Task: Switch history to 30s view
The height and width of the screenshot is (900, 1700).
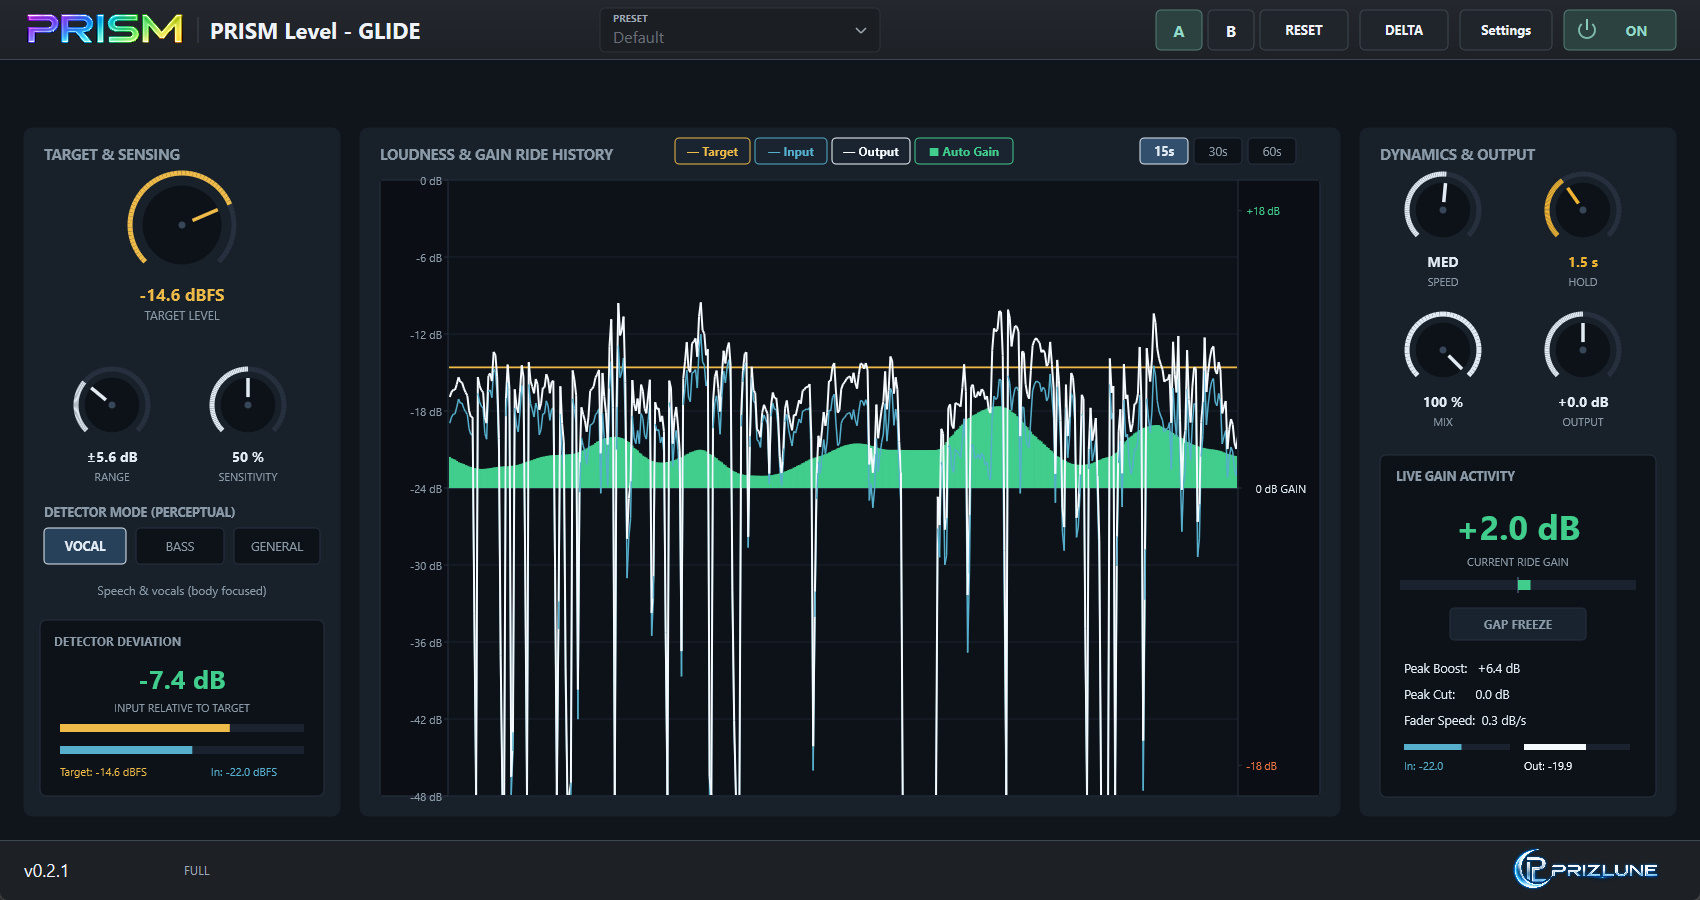Action: point(1218,151)
